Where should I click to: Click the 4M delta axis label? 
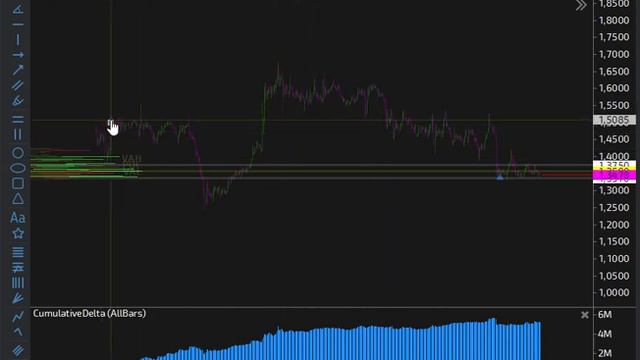[605, 334]
